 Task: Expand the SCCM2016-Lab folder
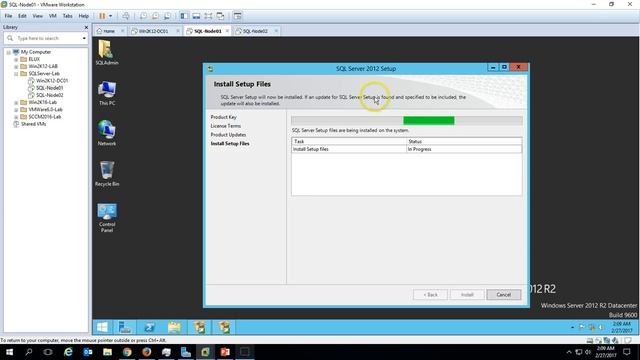pos(16,117)
